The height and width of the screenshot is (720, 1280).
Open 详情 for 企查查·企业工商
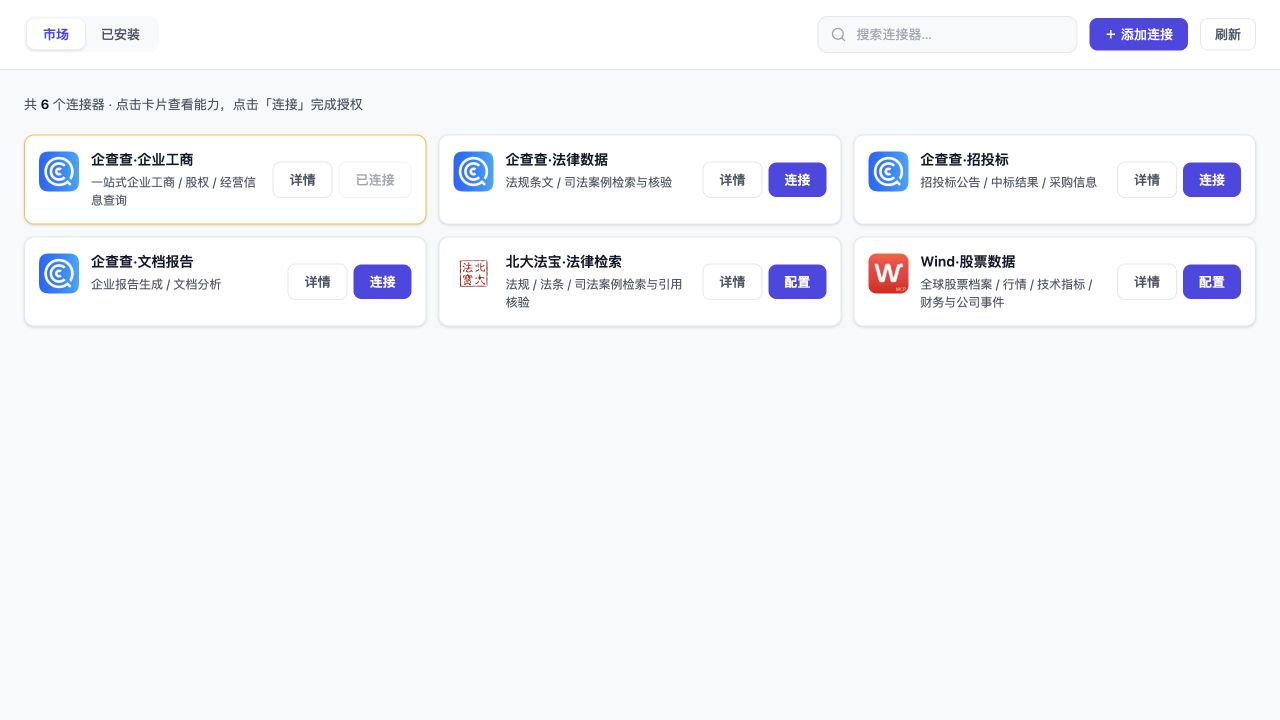(x=303, y=180)
